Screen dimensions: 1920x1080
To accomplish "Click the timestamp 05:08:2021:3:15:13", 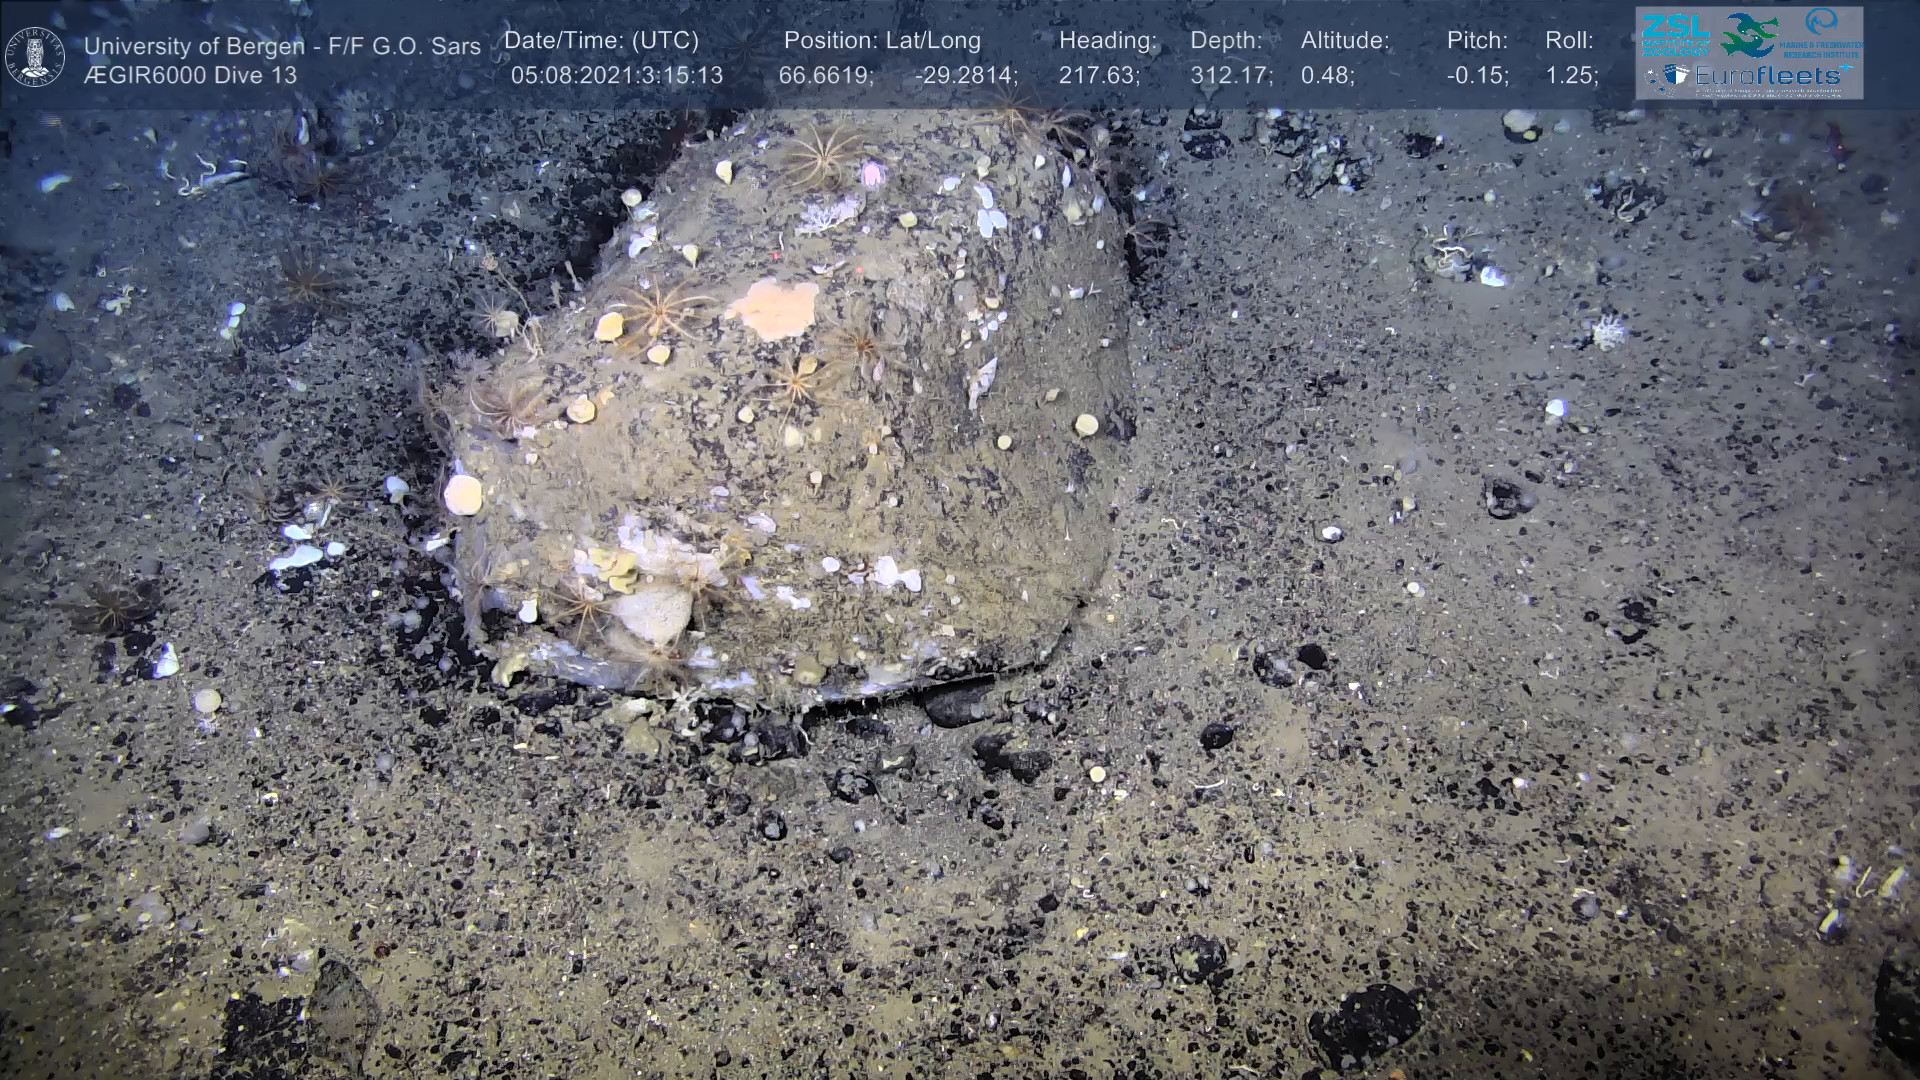I will pyautogui.click(x=617, y=75).
